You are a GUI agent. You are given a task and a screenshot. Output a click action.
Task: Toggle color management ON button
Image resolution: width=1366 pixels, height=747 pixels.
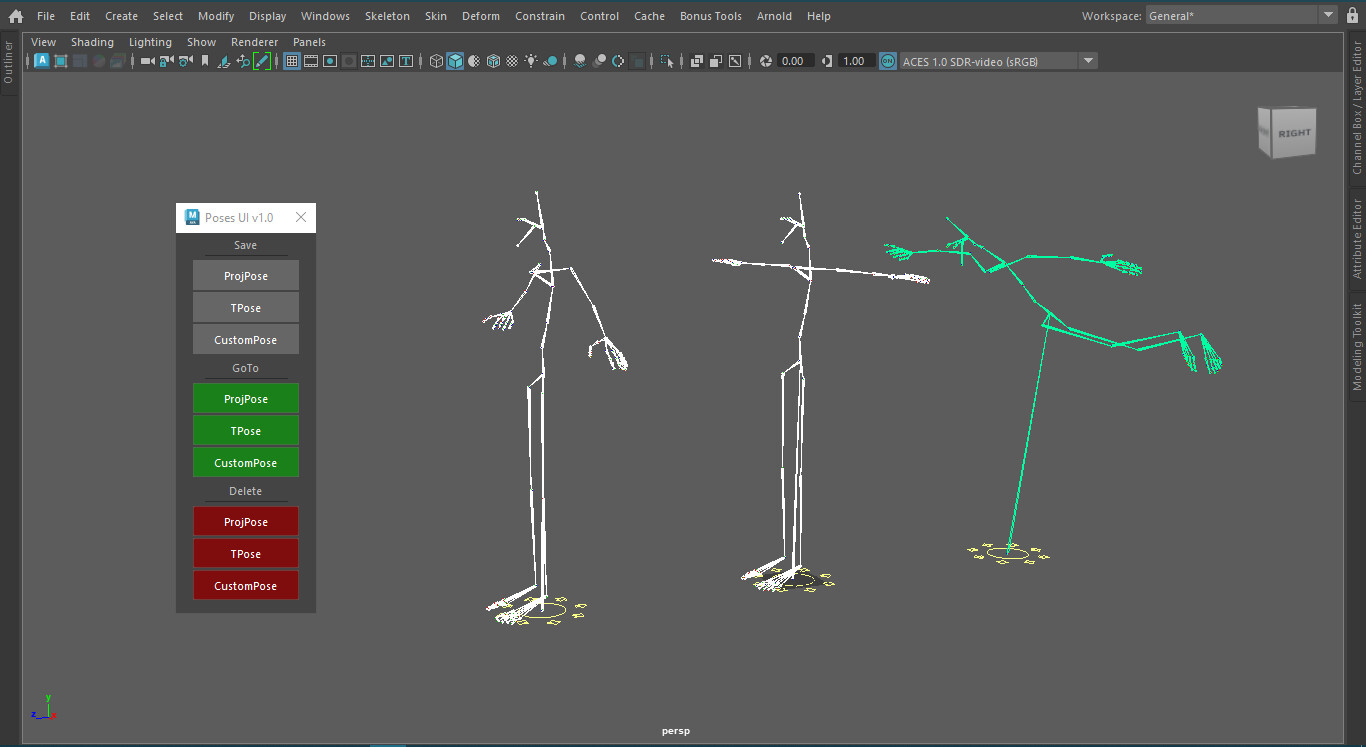tap(888, 60)
